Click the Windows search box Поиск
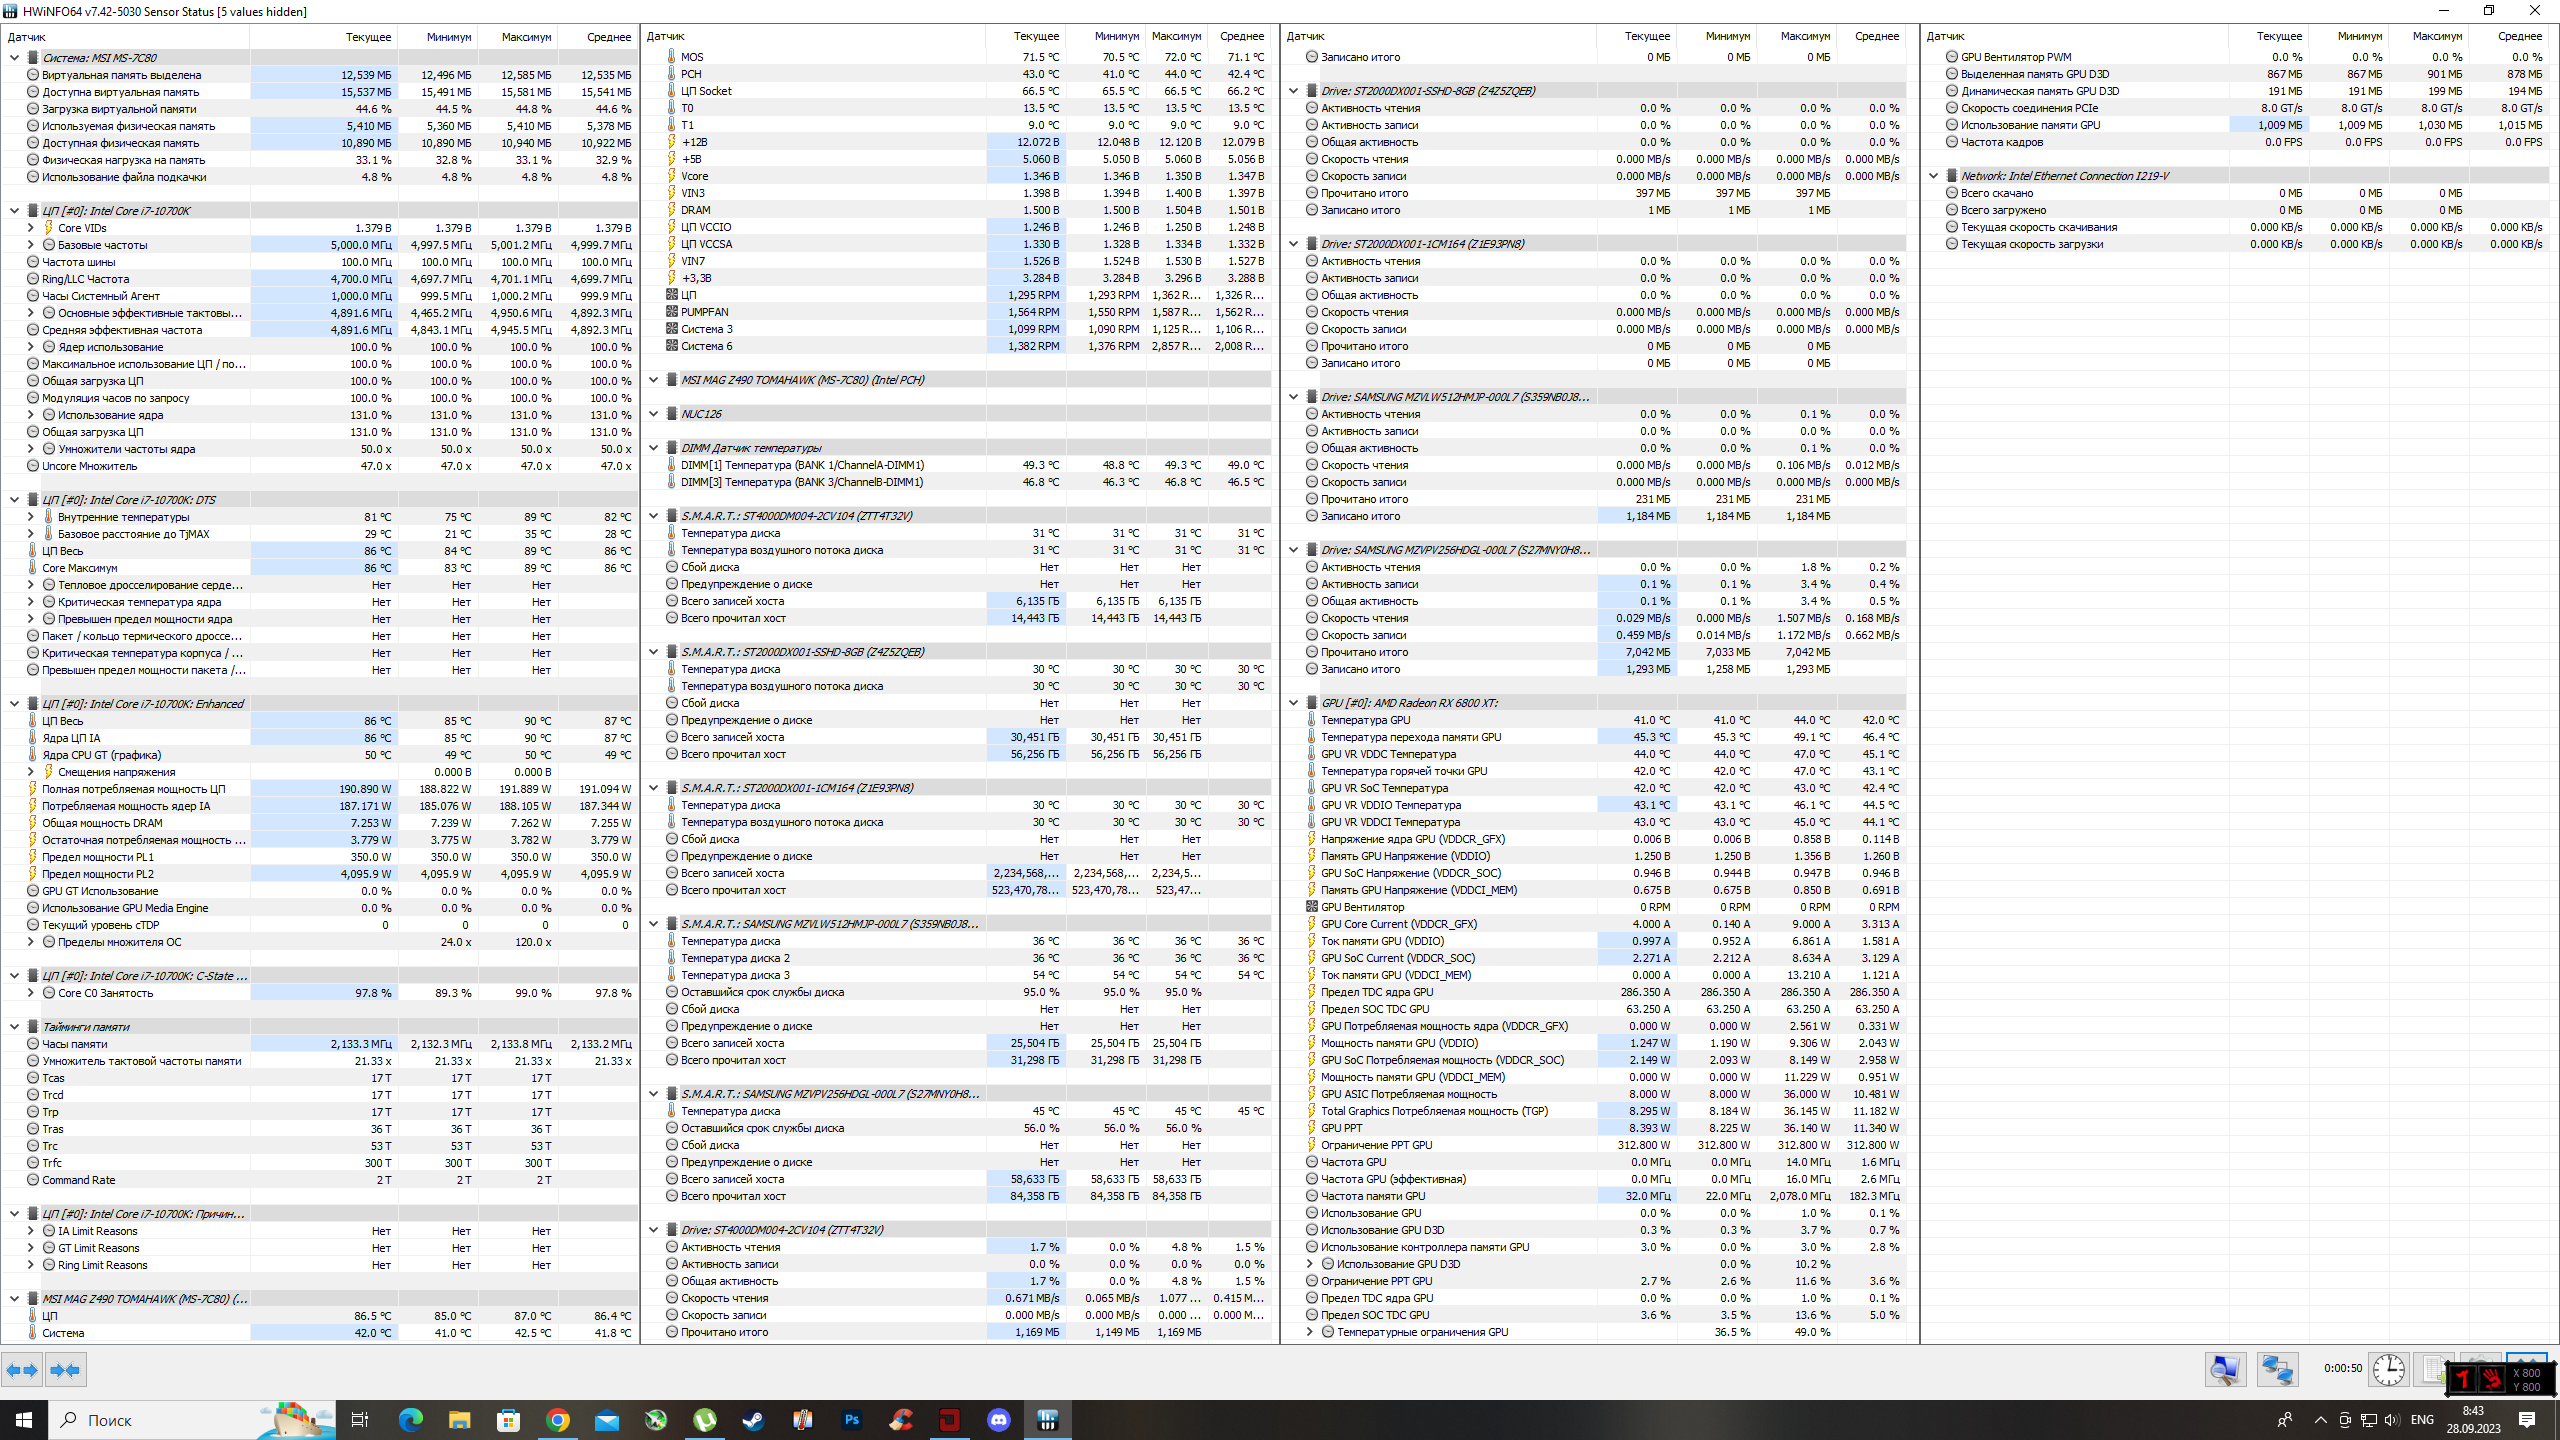 click(110, 1420)
